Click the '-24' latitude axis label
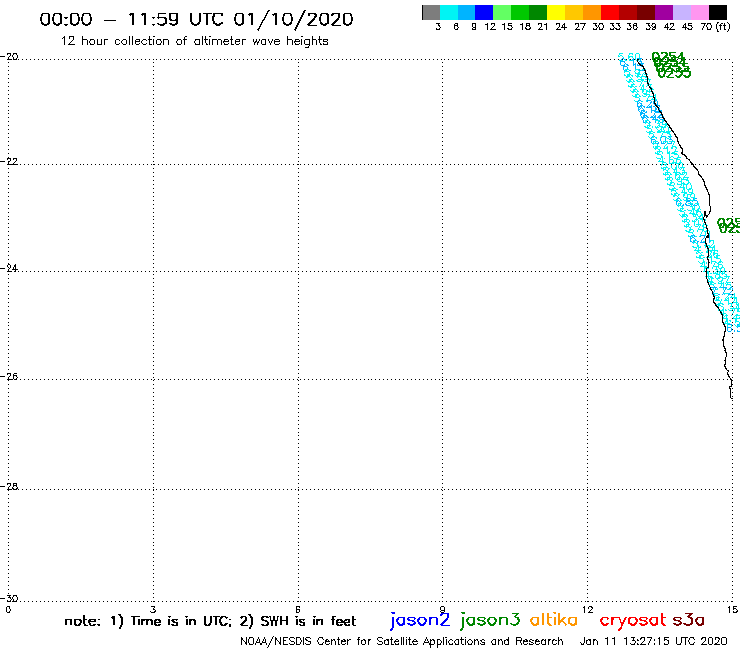 point(9,268)
